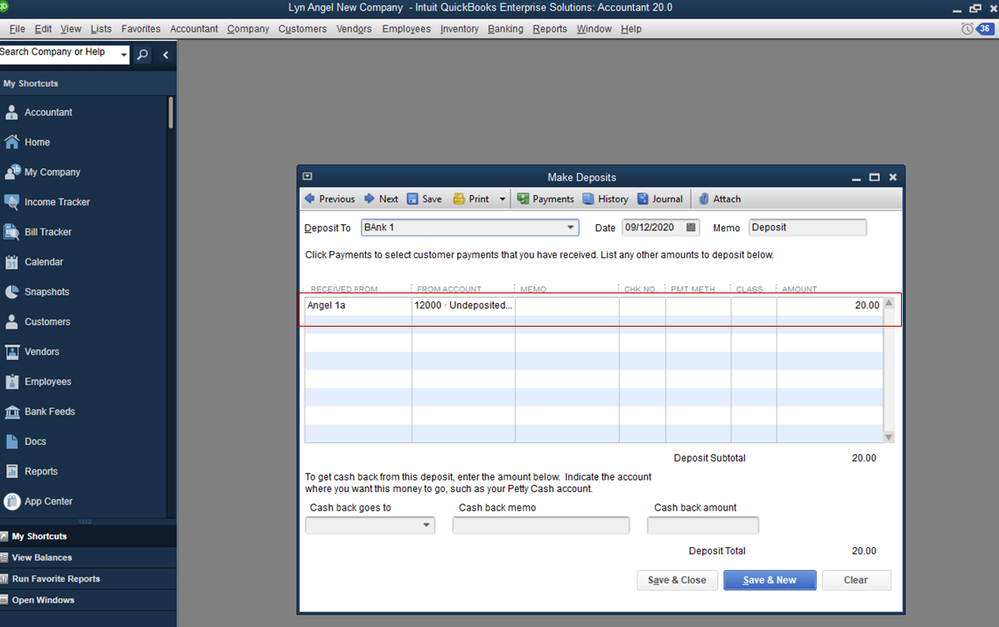
Task: Click the reminders count badge 36
Action: (985, 29)
